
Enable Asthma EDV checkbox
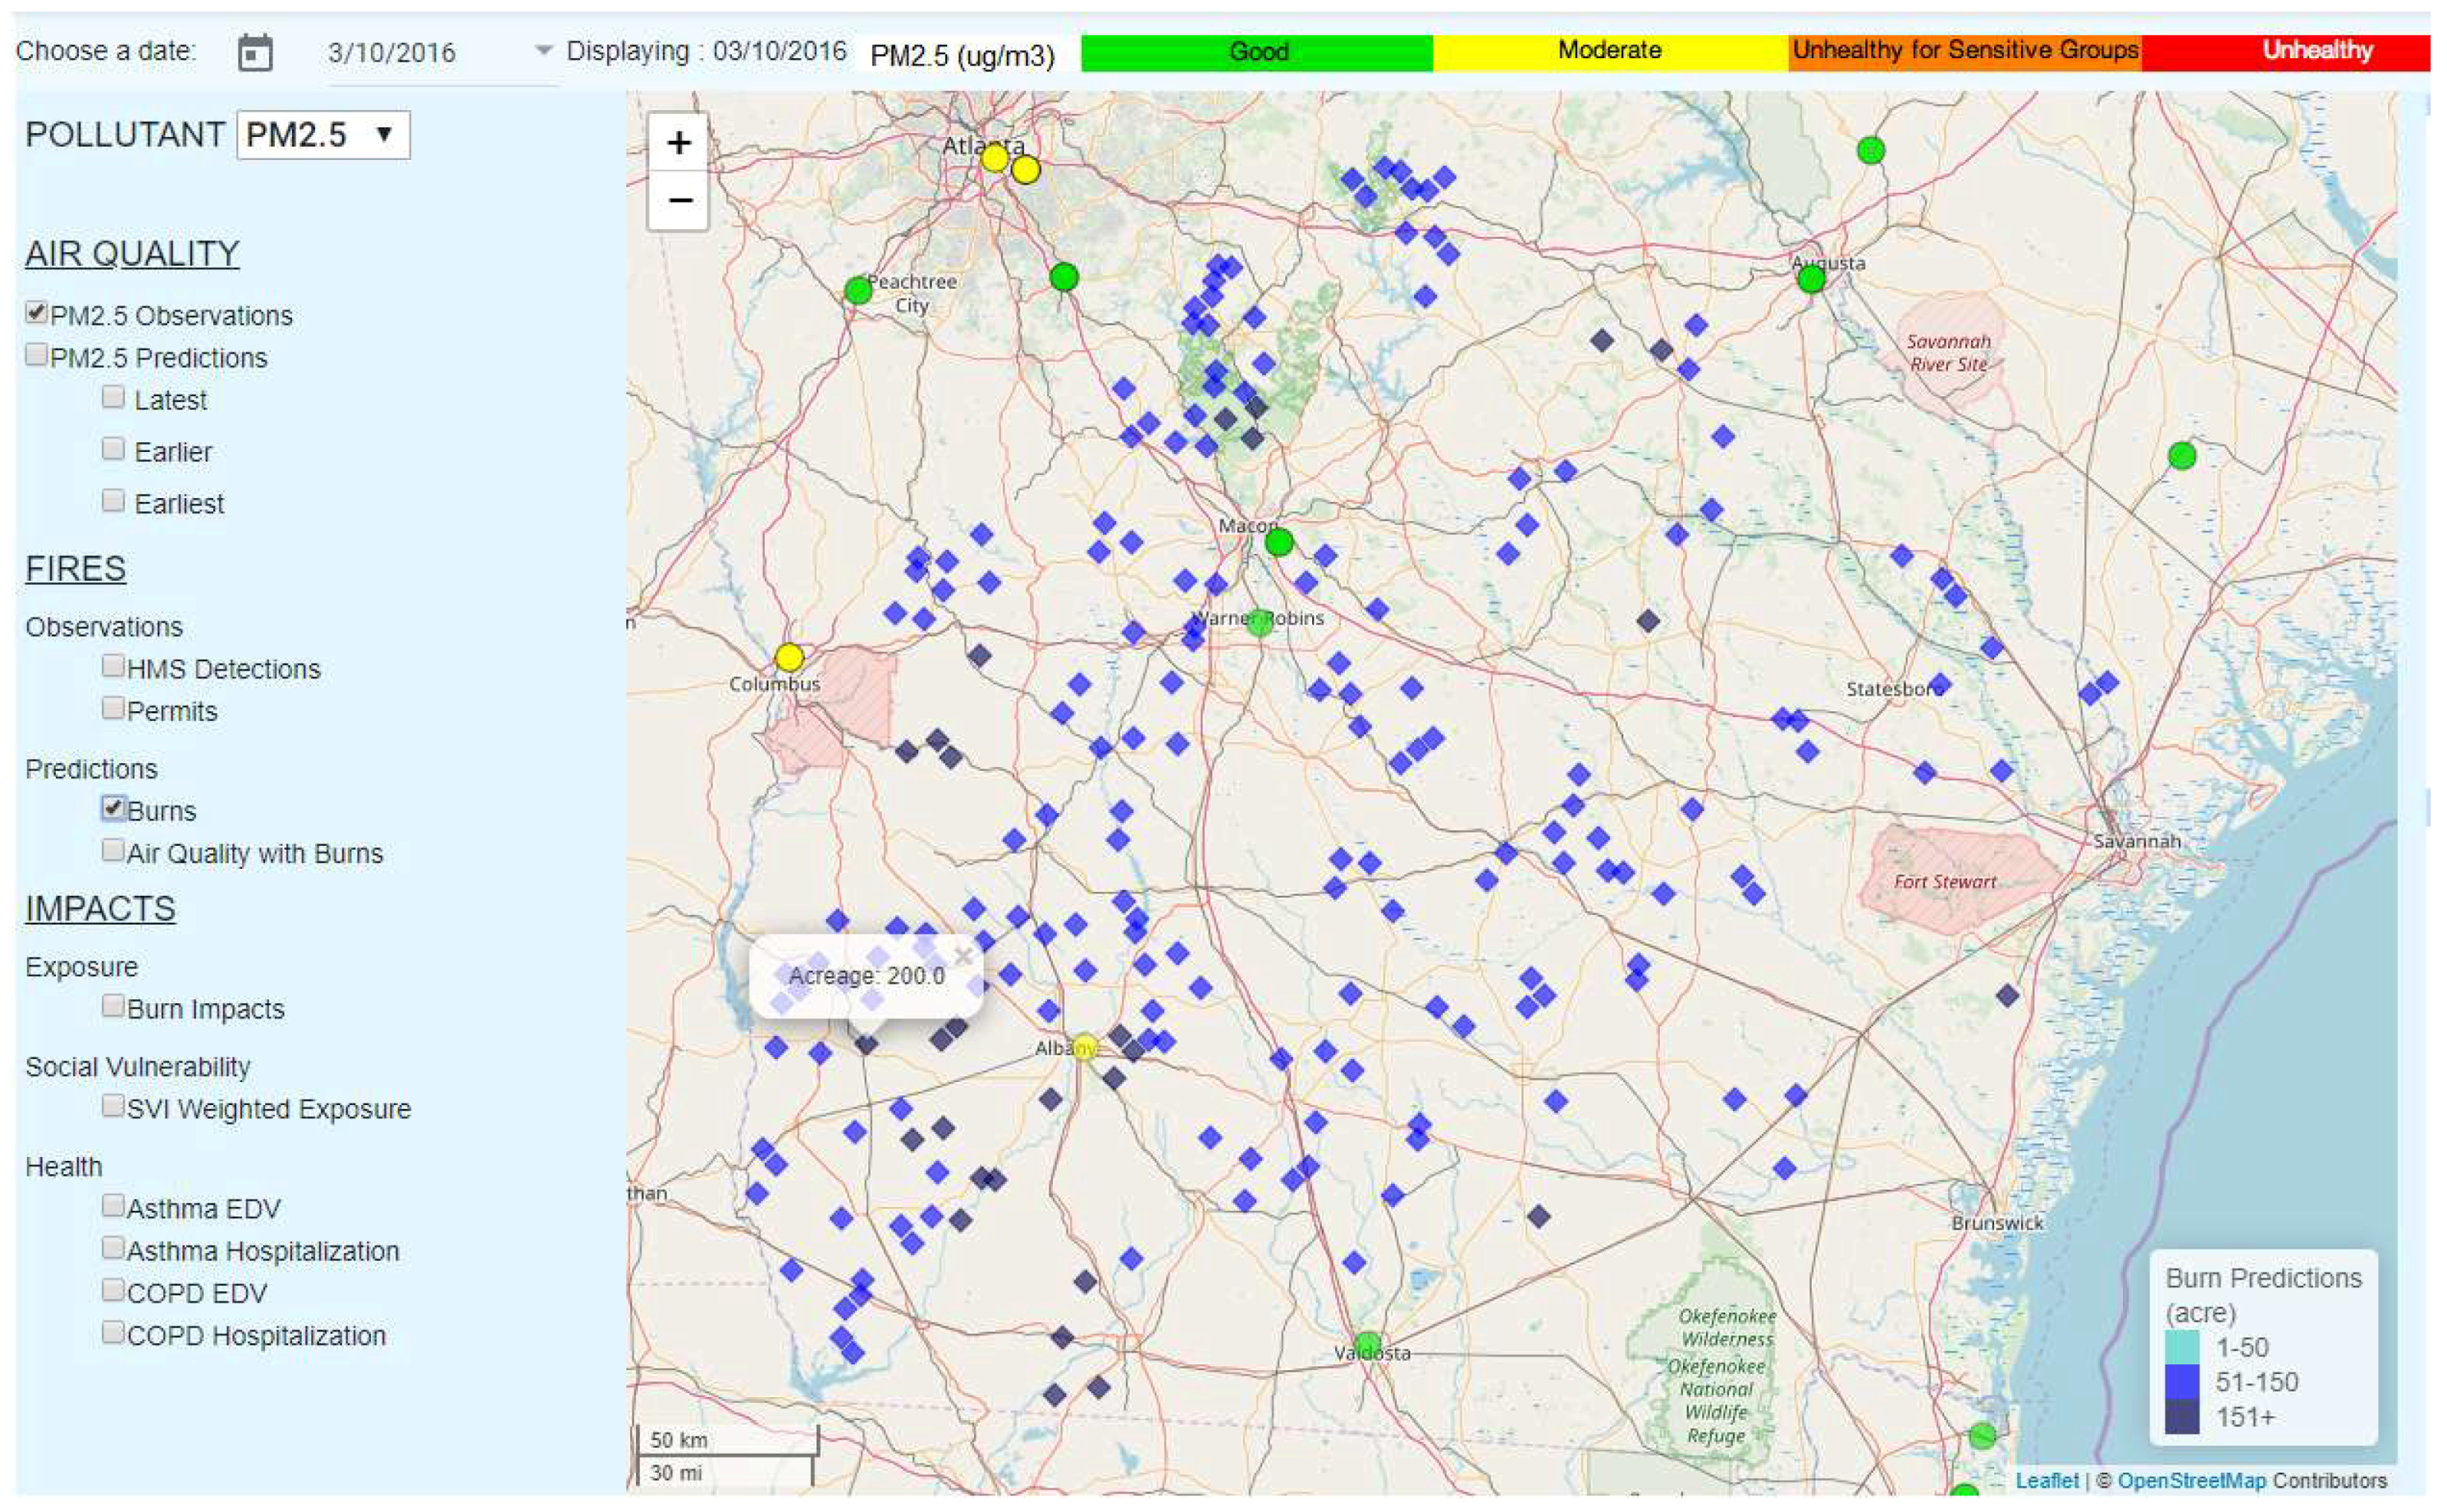[113, 1205]
